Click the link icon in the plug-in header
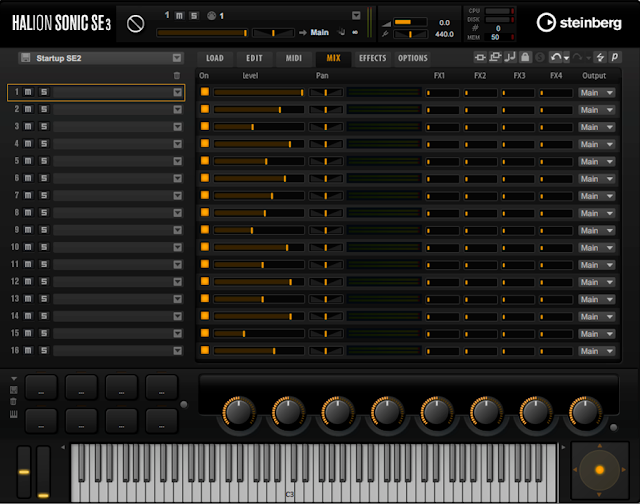This screenshot has width=640, height=504. click(355, 32)
